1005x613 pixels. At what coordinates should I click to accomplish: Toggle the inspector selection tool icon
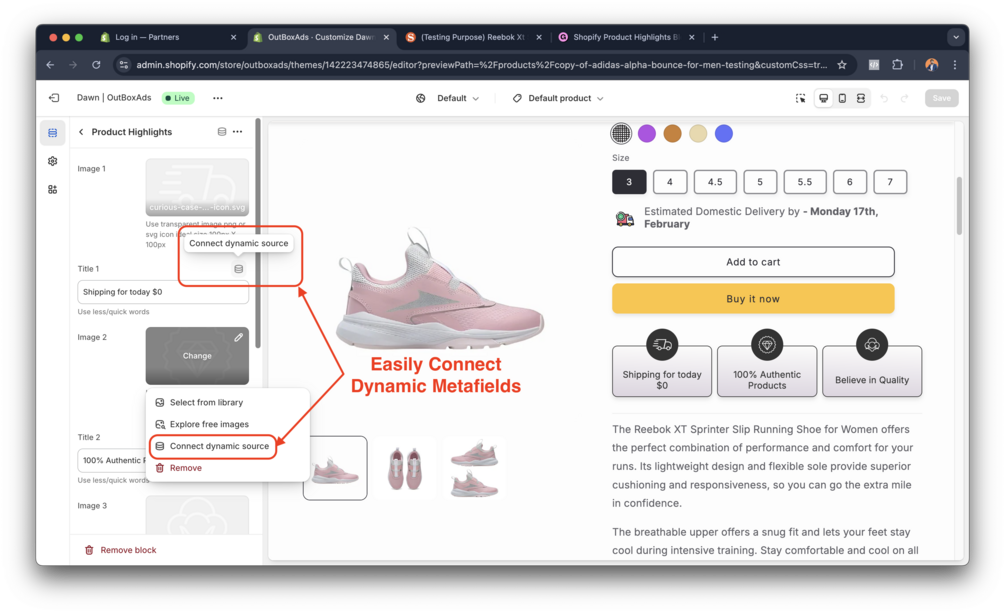pos(801,98)
